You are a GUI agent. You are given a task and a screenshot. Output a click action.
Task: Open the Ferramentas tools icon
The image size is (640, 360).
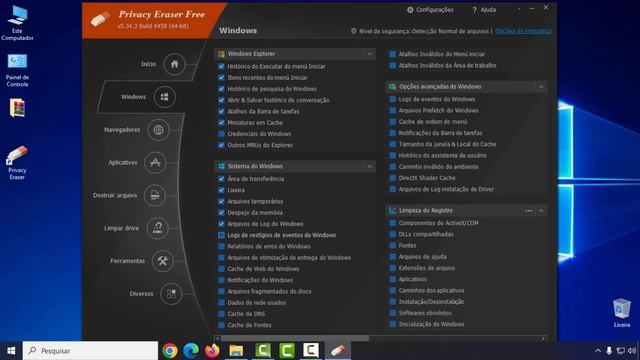[x=162, y=260]
